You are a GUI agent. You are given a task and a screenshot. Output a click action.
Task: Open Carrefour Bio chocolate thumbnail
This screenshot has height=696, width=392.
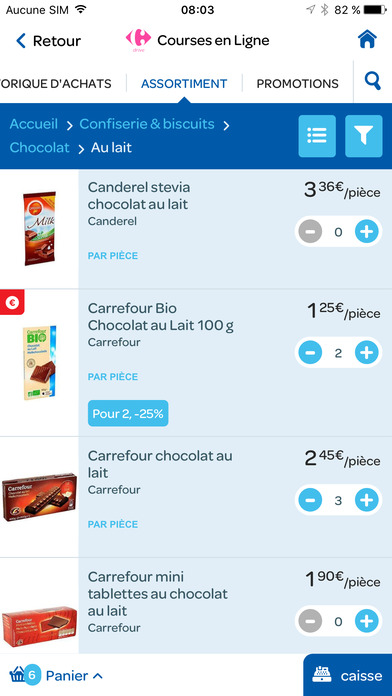click(x=40, y=362)
